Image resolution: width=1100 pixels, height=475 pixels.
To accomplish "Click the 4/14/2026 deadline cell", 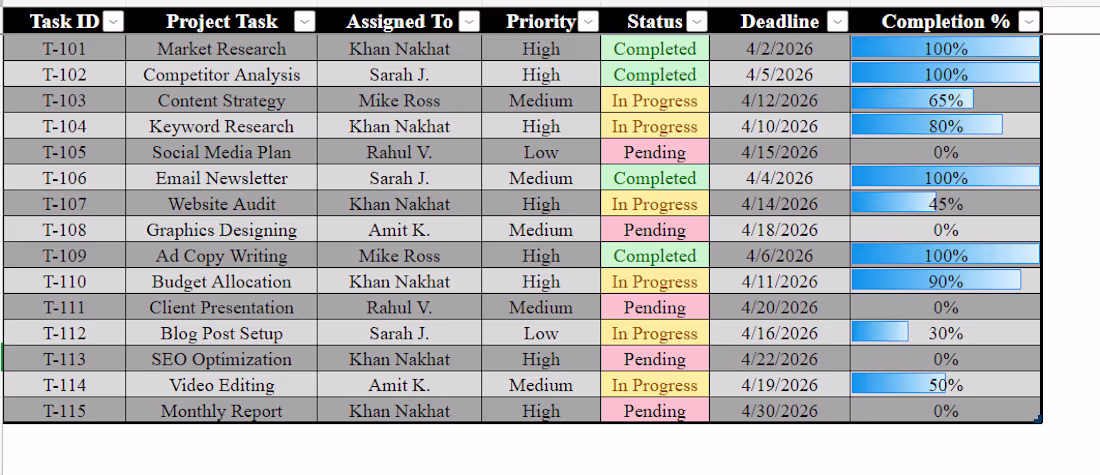I will (x=780, y=204).
